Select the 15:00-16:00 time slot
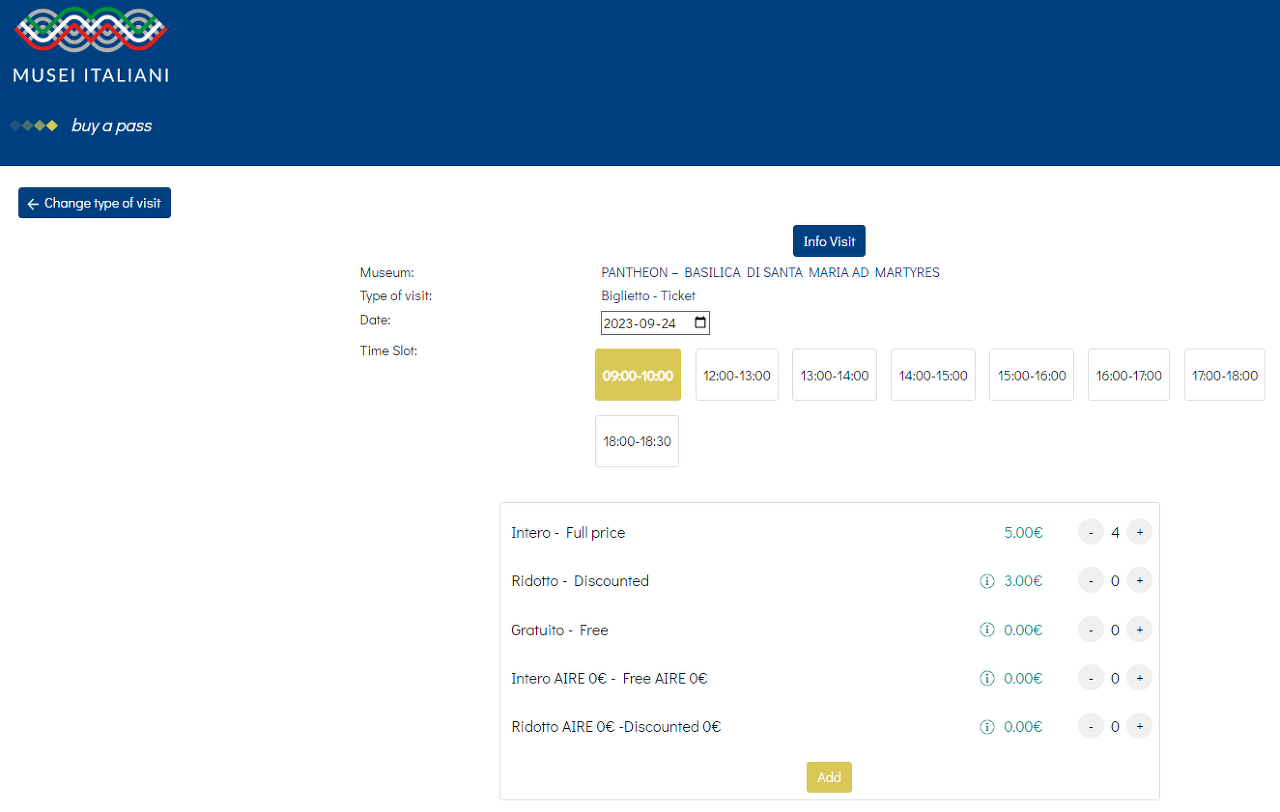This screenshot has width=1280, height=812. tap(1032, 375)
